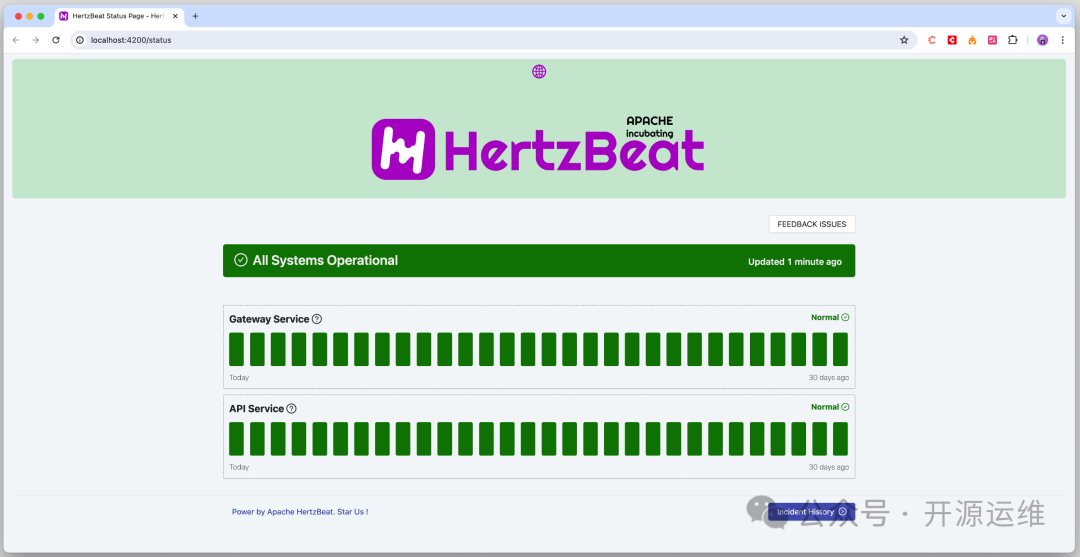Click the FEEDBACK ISSUES button
The height and width of the screenshot is (557, 1080).
812,224
